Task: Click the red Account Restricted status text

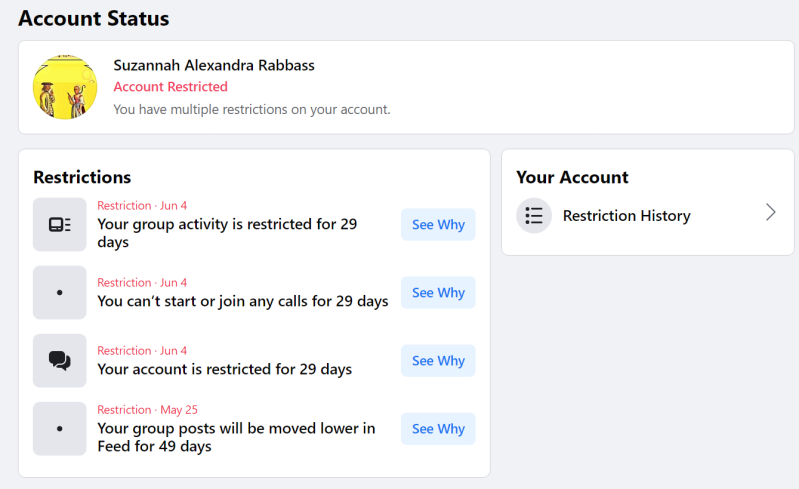Action: tap(170, 87)
